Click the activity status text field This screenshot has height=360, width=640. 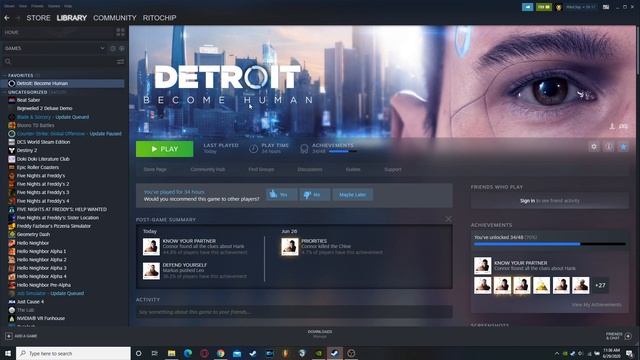pos(294,312)
